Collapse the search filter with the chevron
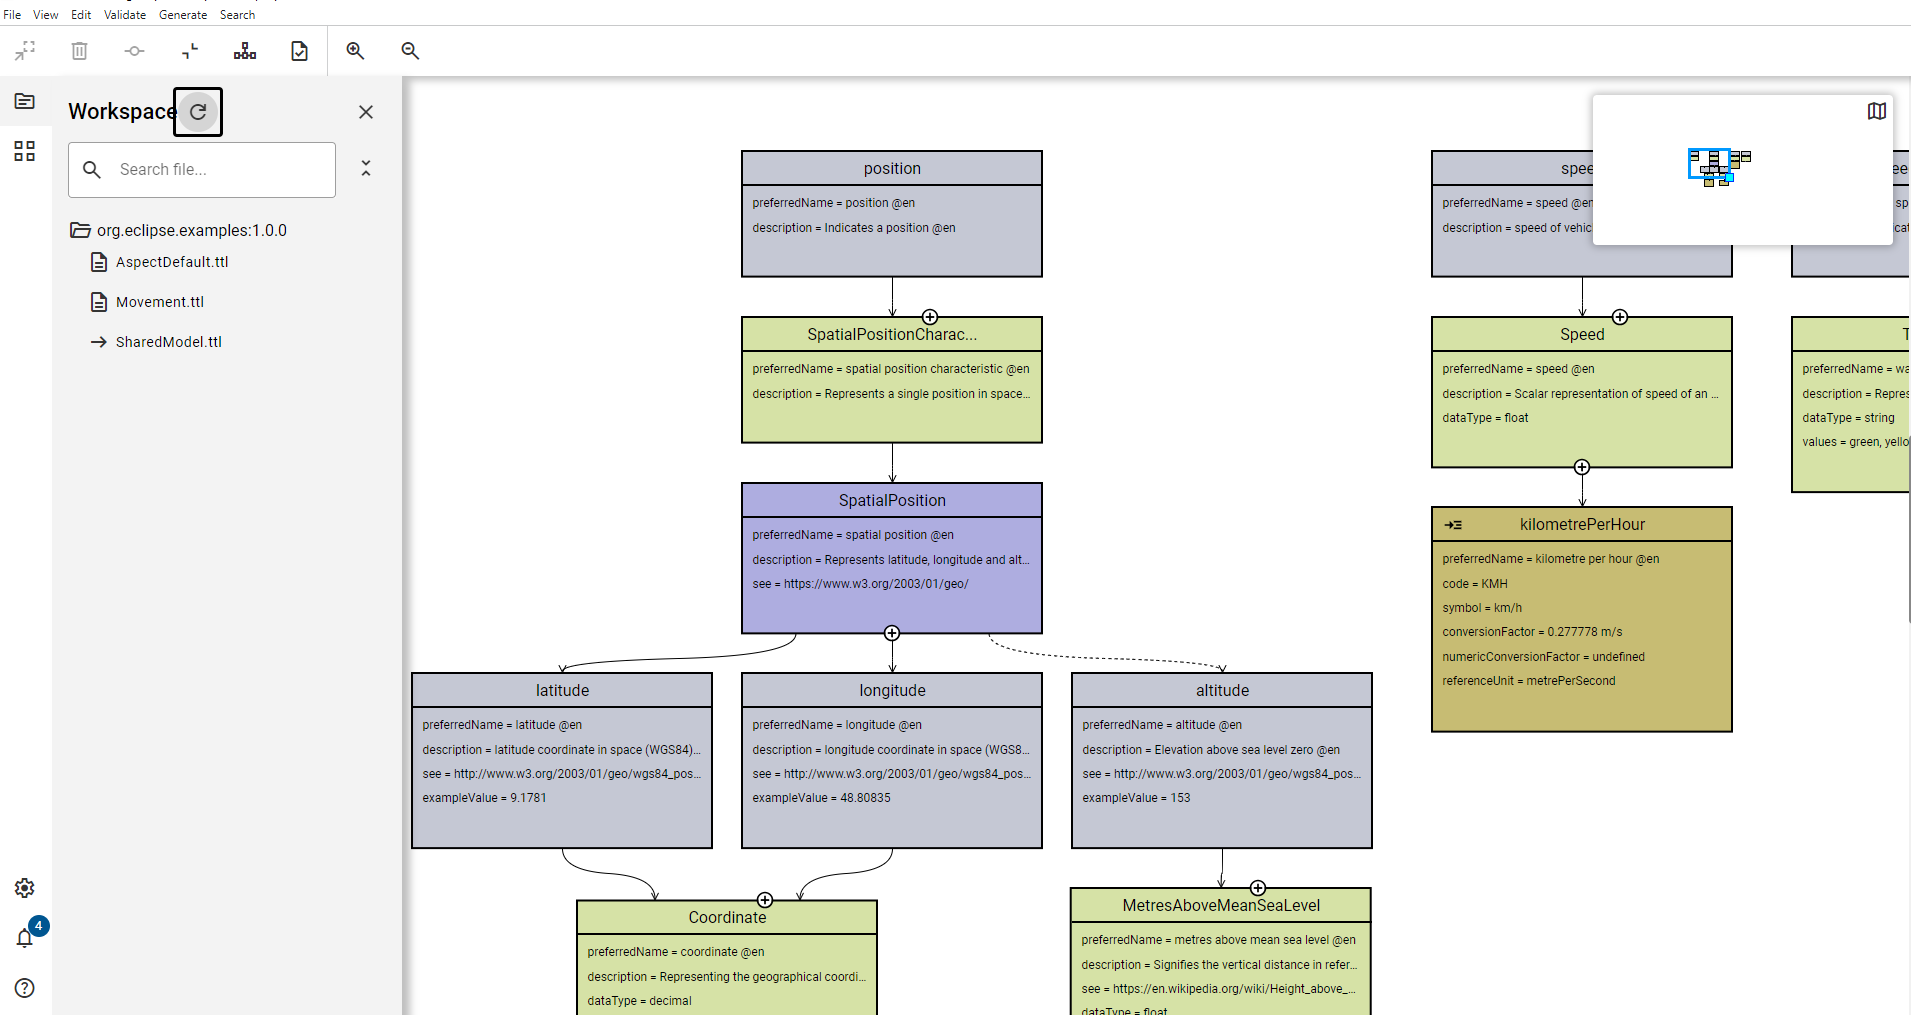Viewport: 1911px width, 1015px height. pyautogui.click(x=366, y=168)
